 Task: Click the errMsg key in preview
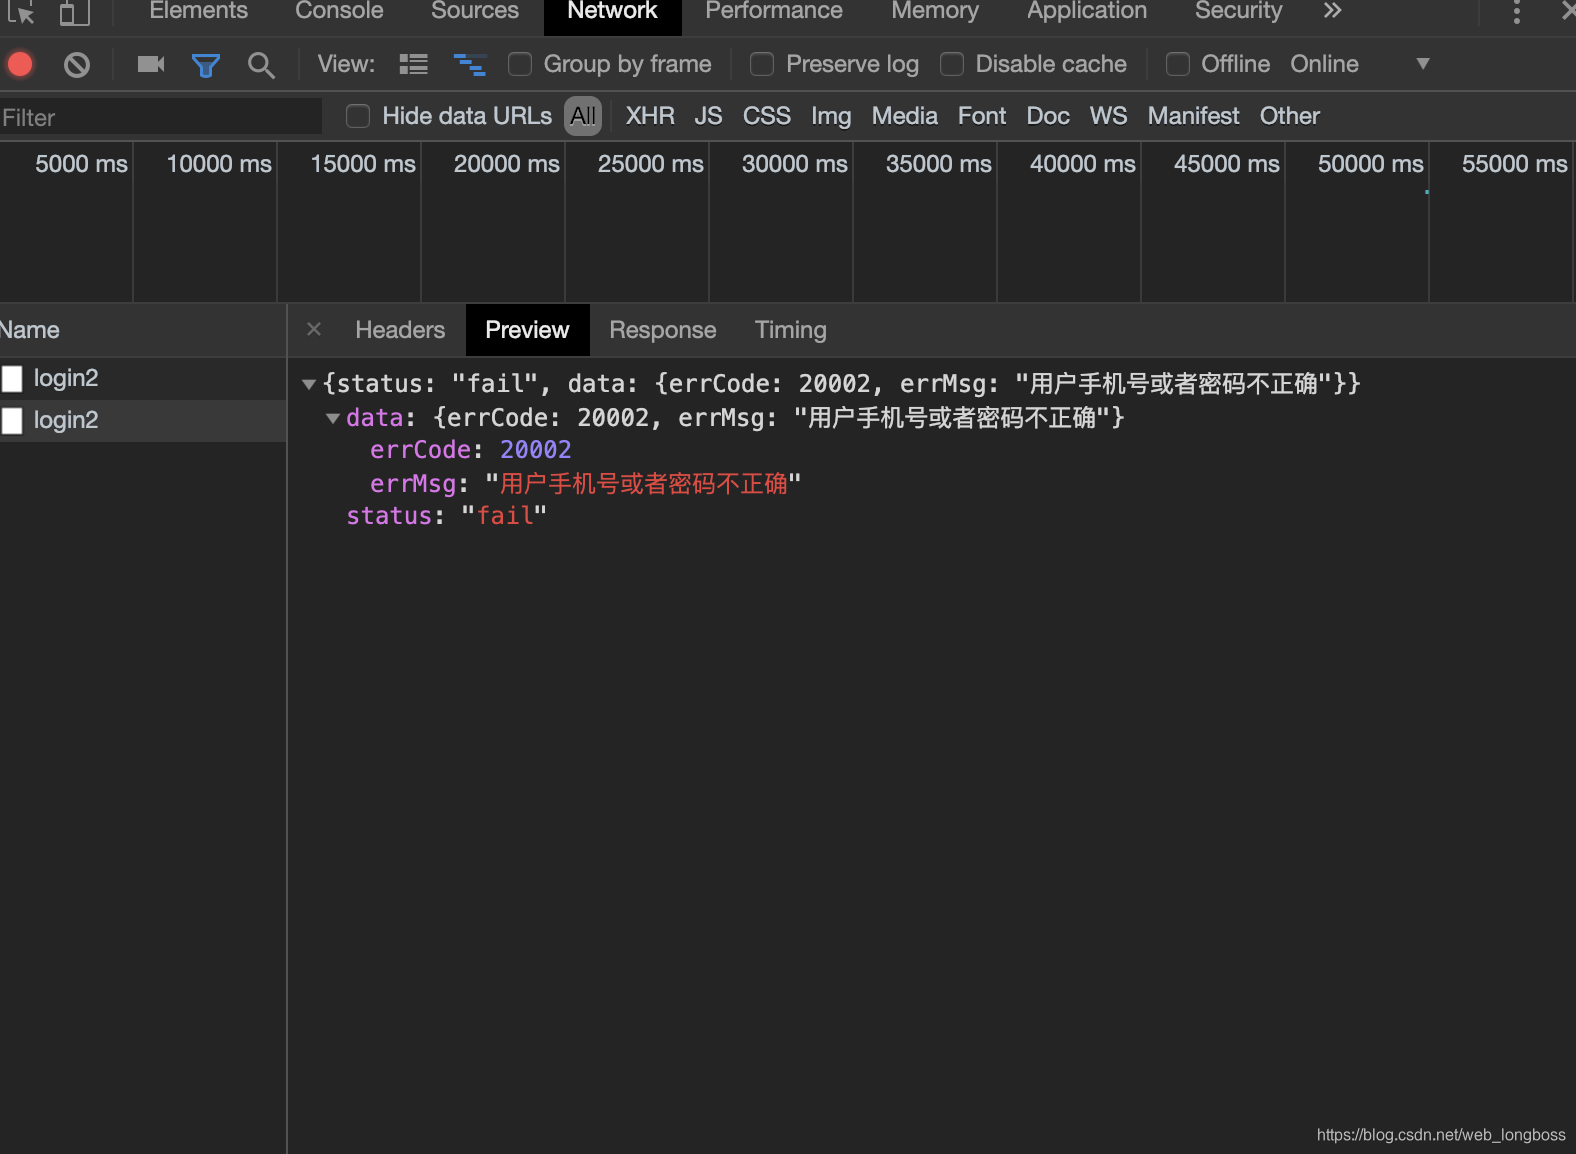pos(413,484)
